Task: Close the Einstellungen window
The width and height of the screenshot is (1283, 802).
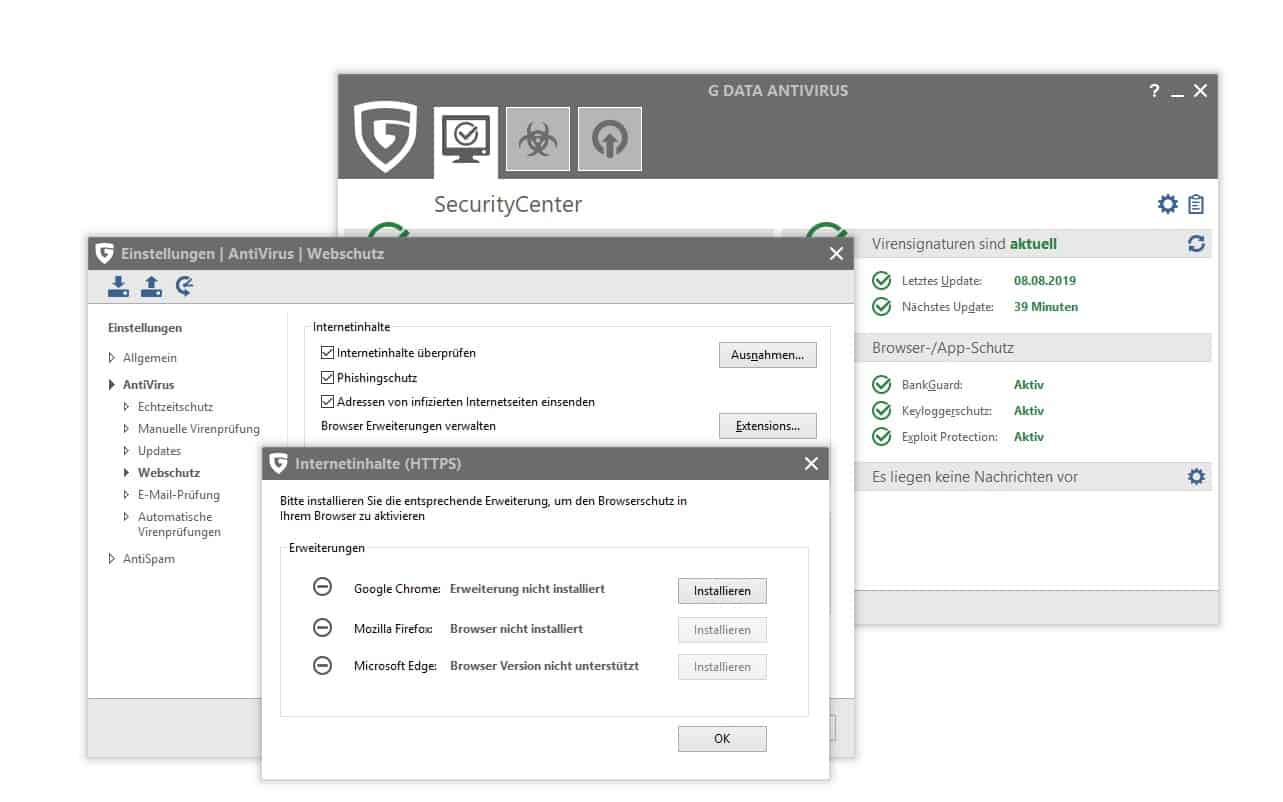Action: click(x=836, y=254)
